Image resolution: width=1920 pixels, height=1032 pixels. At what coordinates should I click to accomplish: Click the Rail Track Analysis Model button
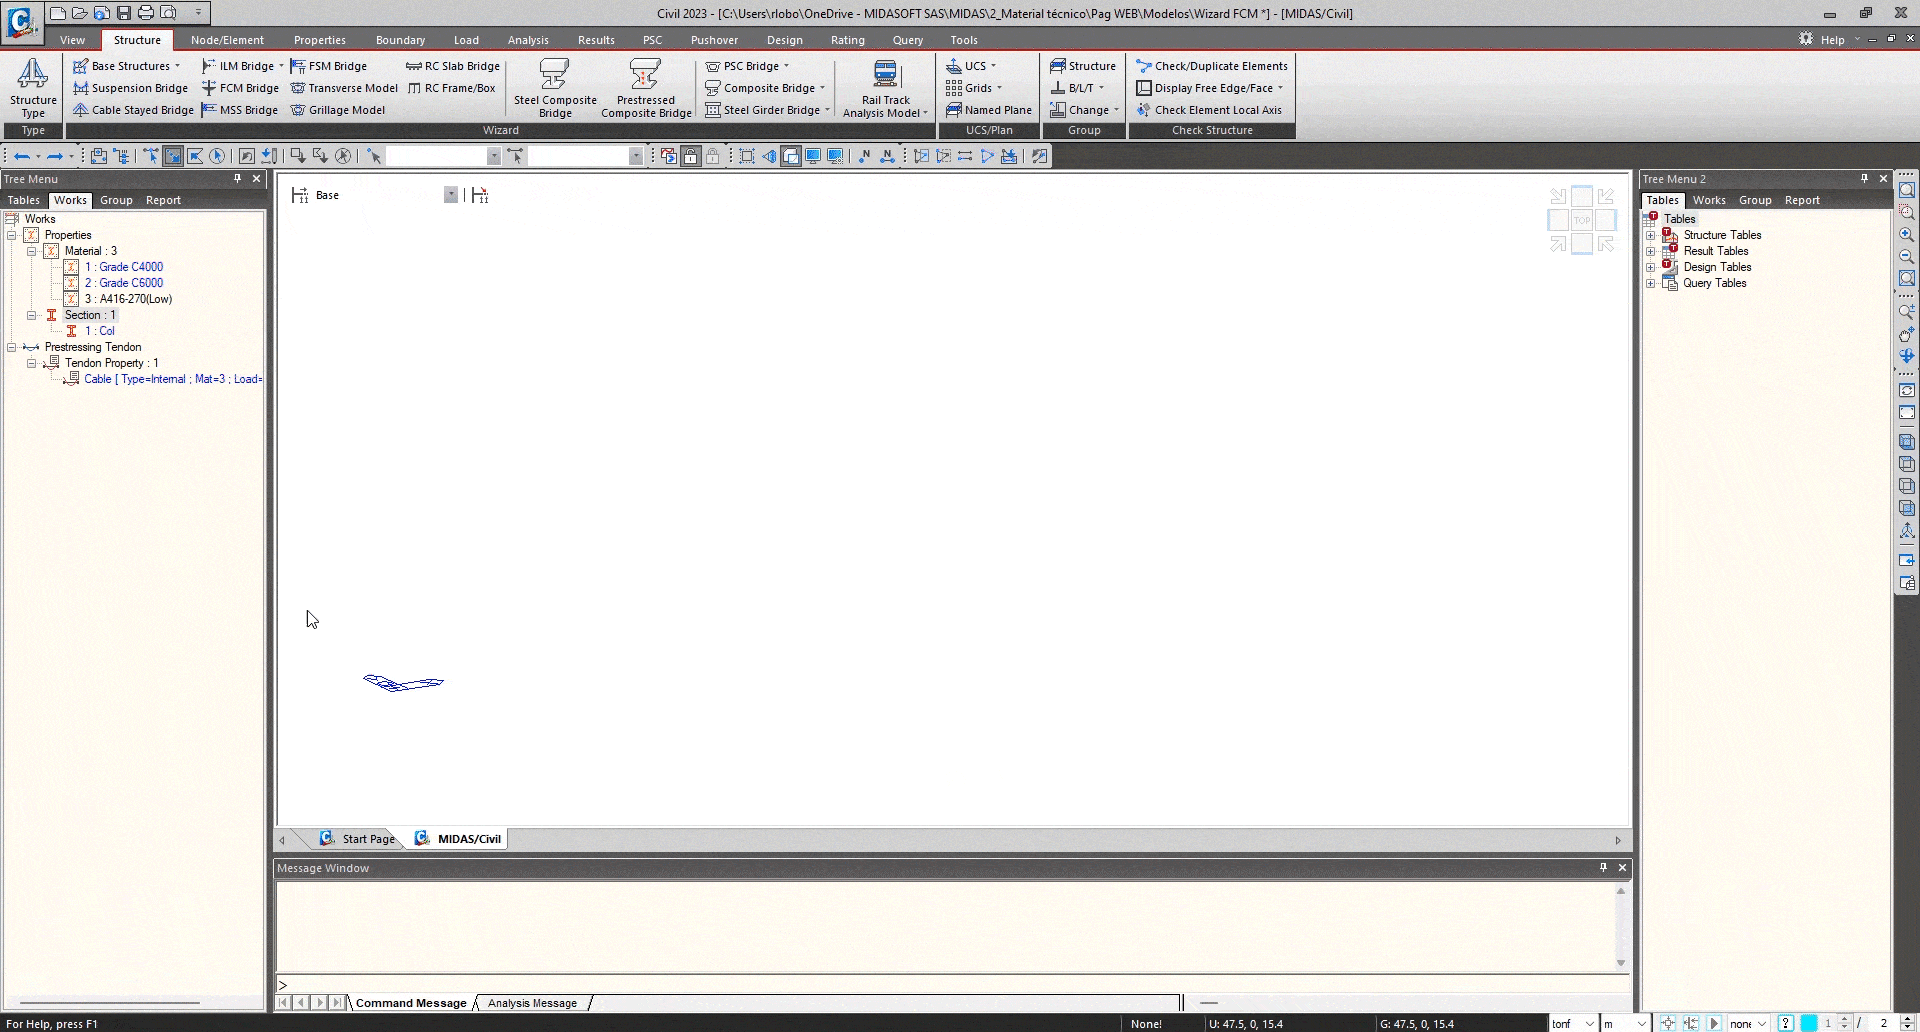885,88
